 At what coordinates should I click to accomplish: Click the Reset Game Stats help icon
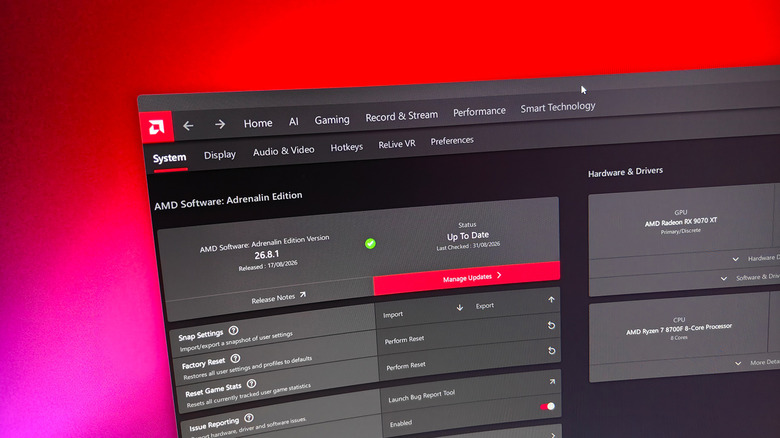(x=251, y=384)
